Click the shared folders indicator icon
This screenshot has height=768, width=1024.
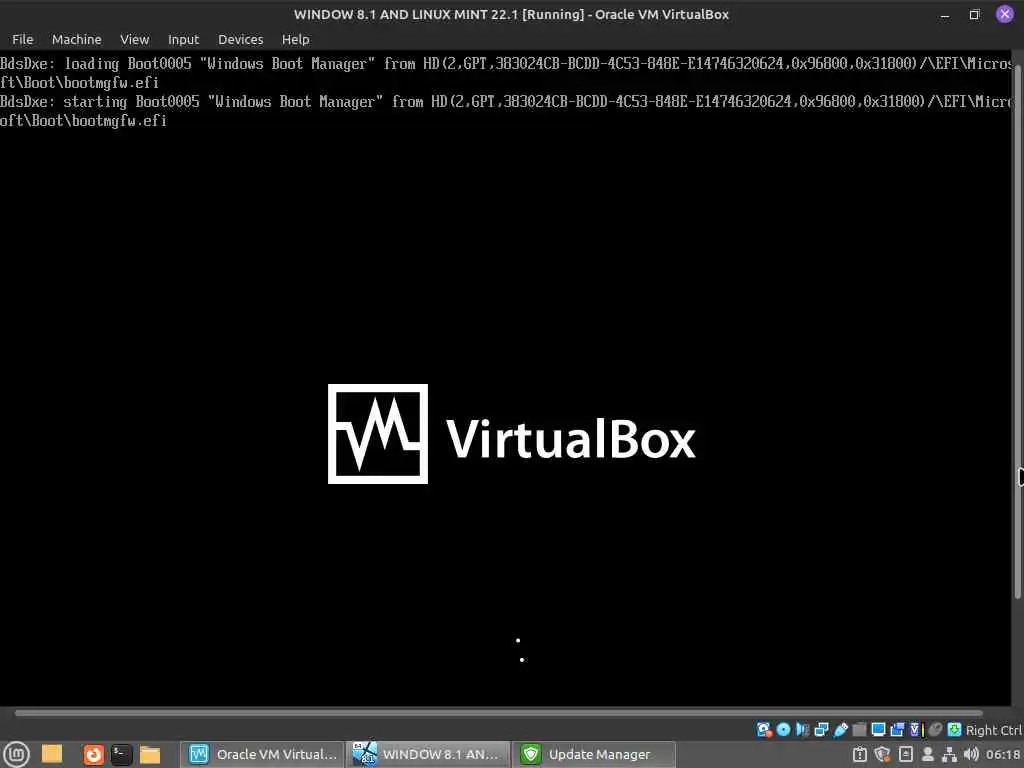click(x=859, y=729)
